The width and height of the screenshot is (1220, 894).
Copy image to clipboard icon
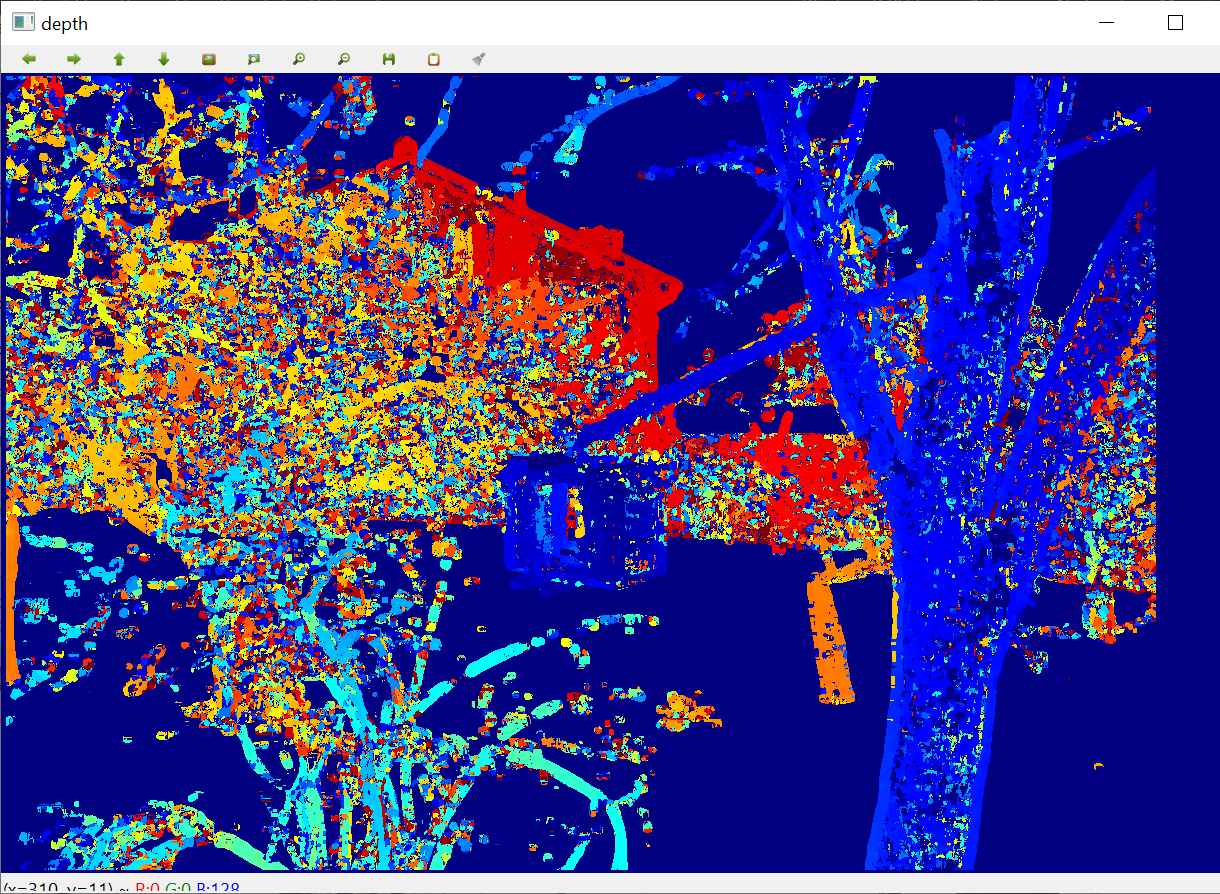434,59
